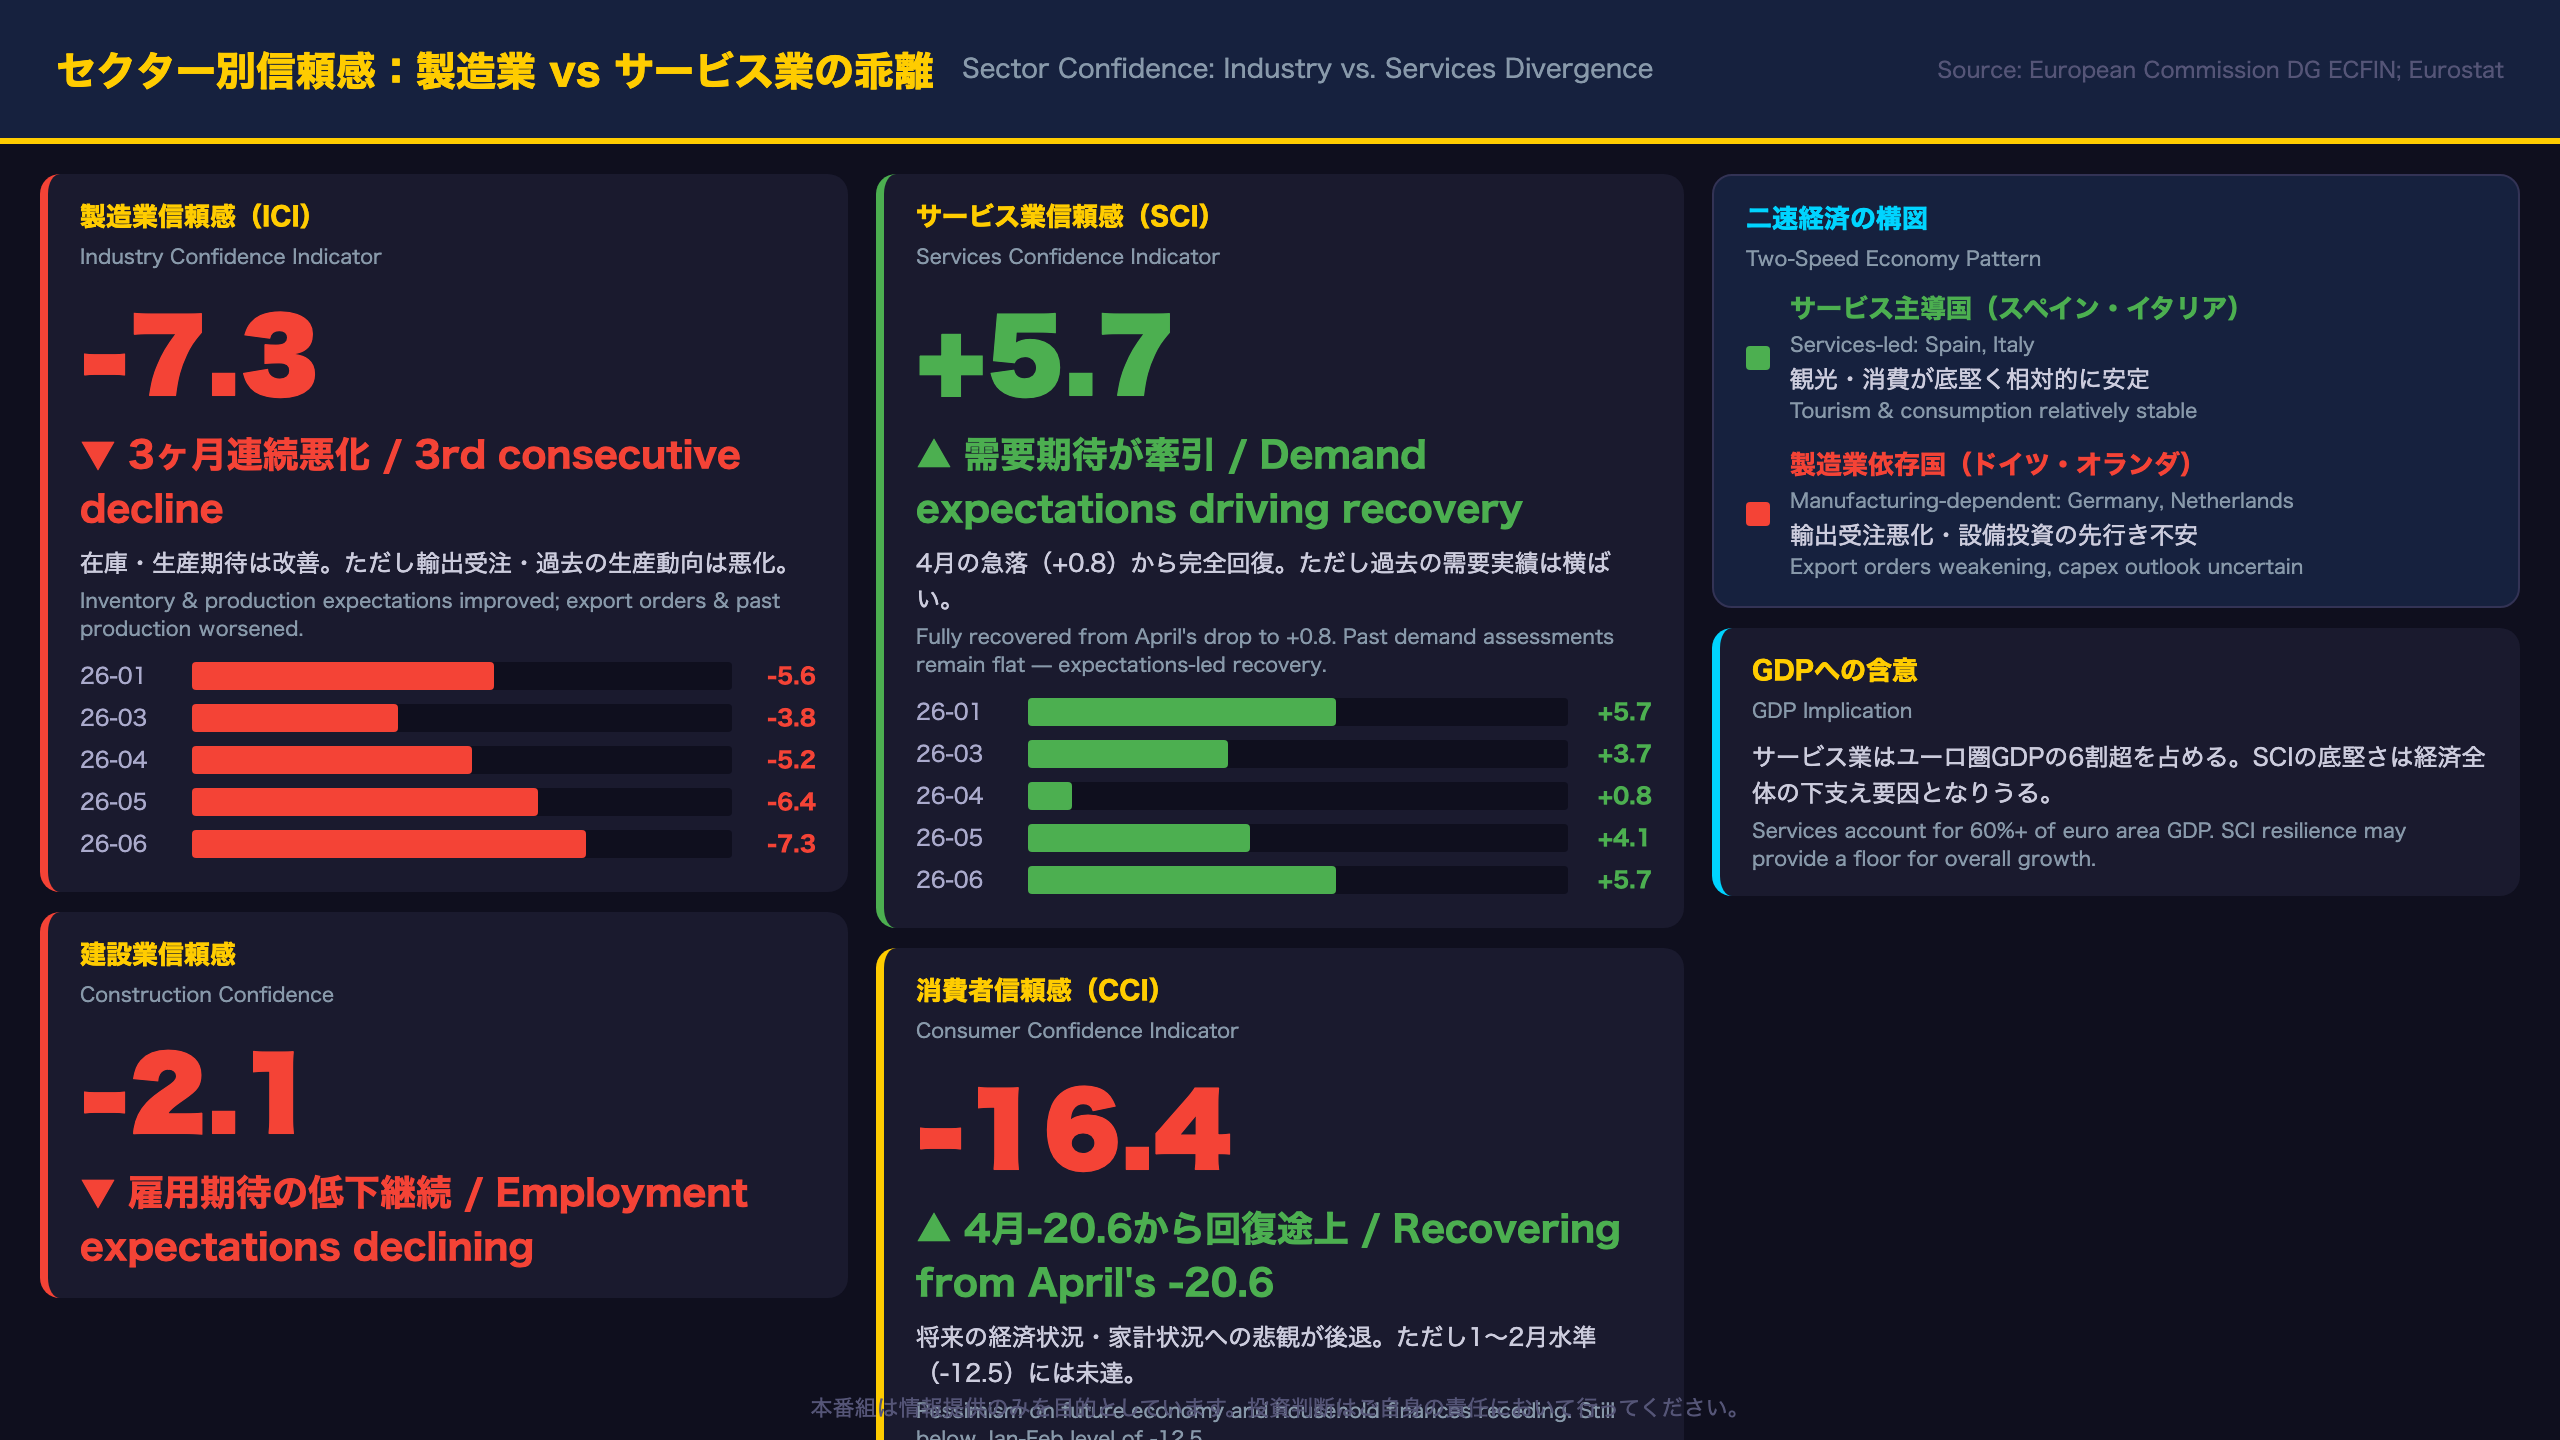Click the Recovering from April's -20.6 headline

point(1268,1256)
